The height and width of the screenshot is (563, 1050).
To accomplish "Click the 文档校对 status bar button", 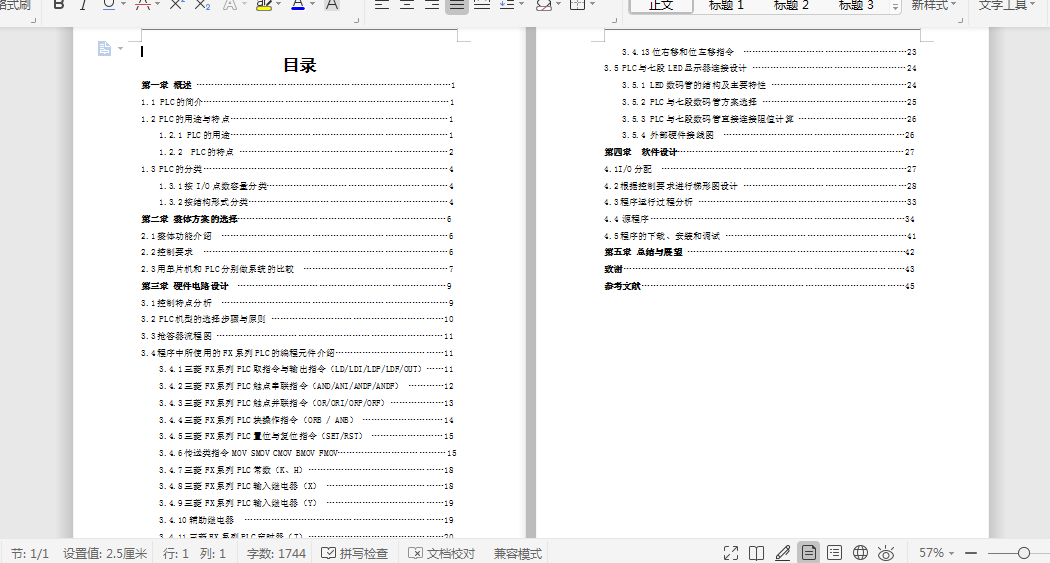I will [442, 553].
